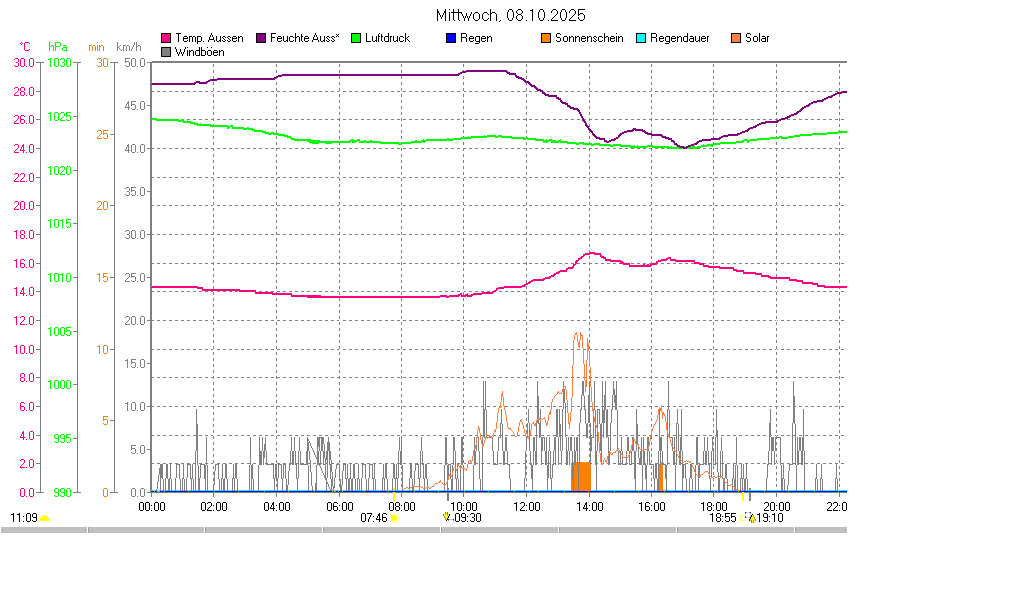Click the marker icon at 09:30
Screen dimensions: 1024x608
point(446,517)
